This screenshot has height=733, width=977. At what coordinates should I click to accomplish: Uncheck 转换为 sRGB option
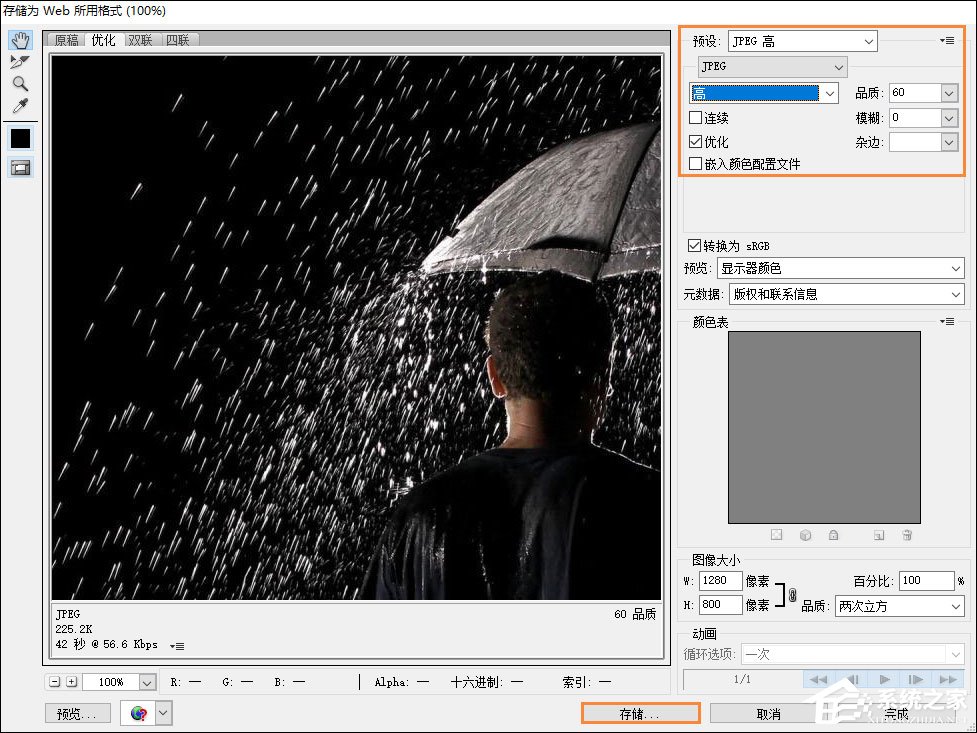point(695,246)
